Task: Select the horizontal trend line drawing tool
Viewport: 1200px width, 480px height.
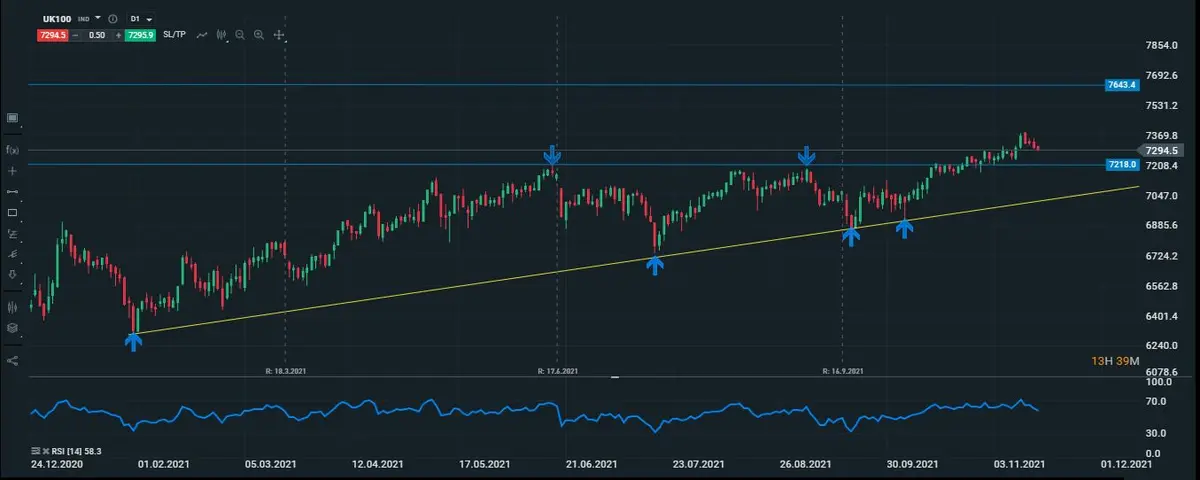Action: [x=13, y=191]
